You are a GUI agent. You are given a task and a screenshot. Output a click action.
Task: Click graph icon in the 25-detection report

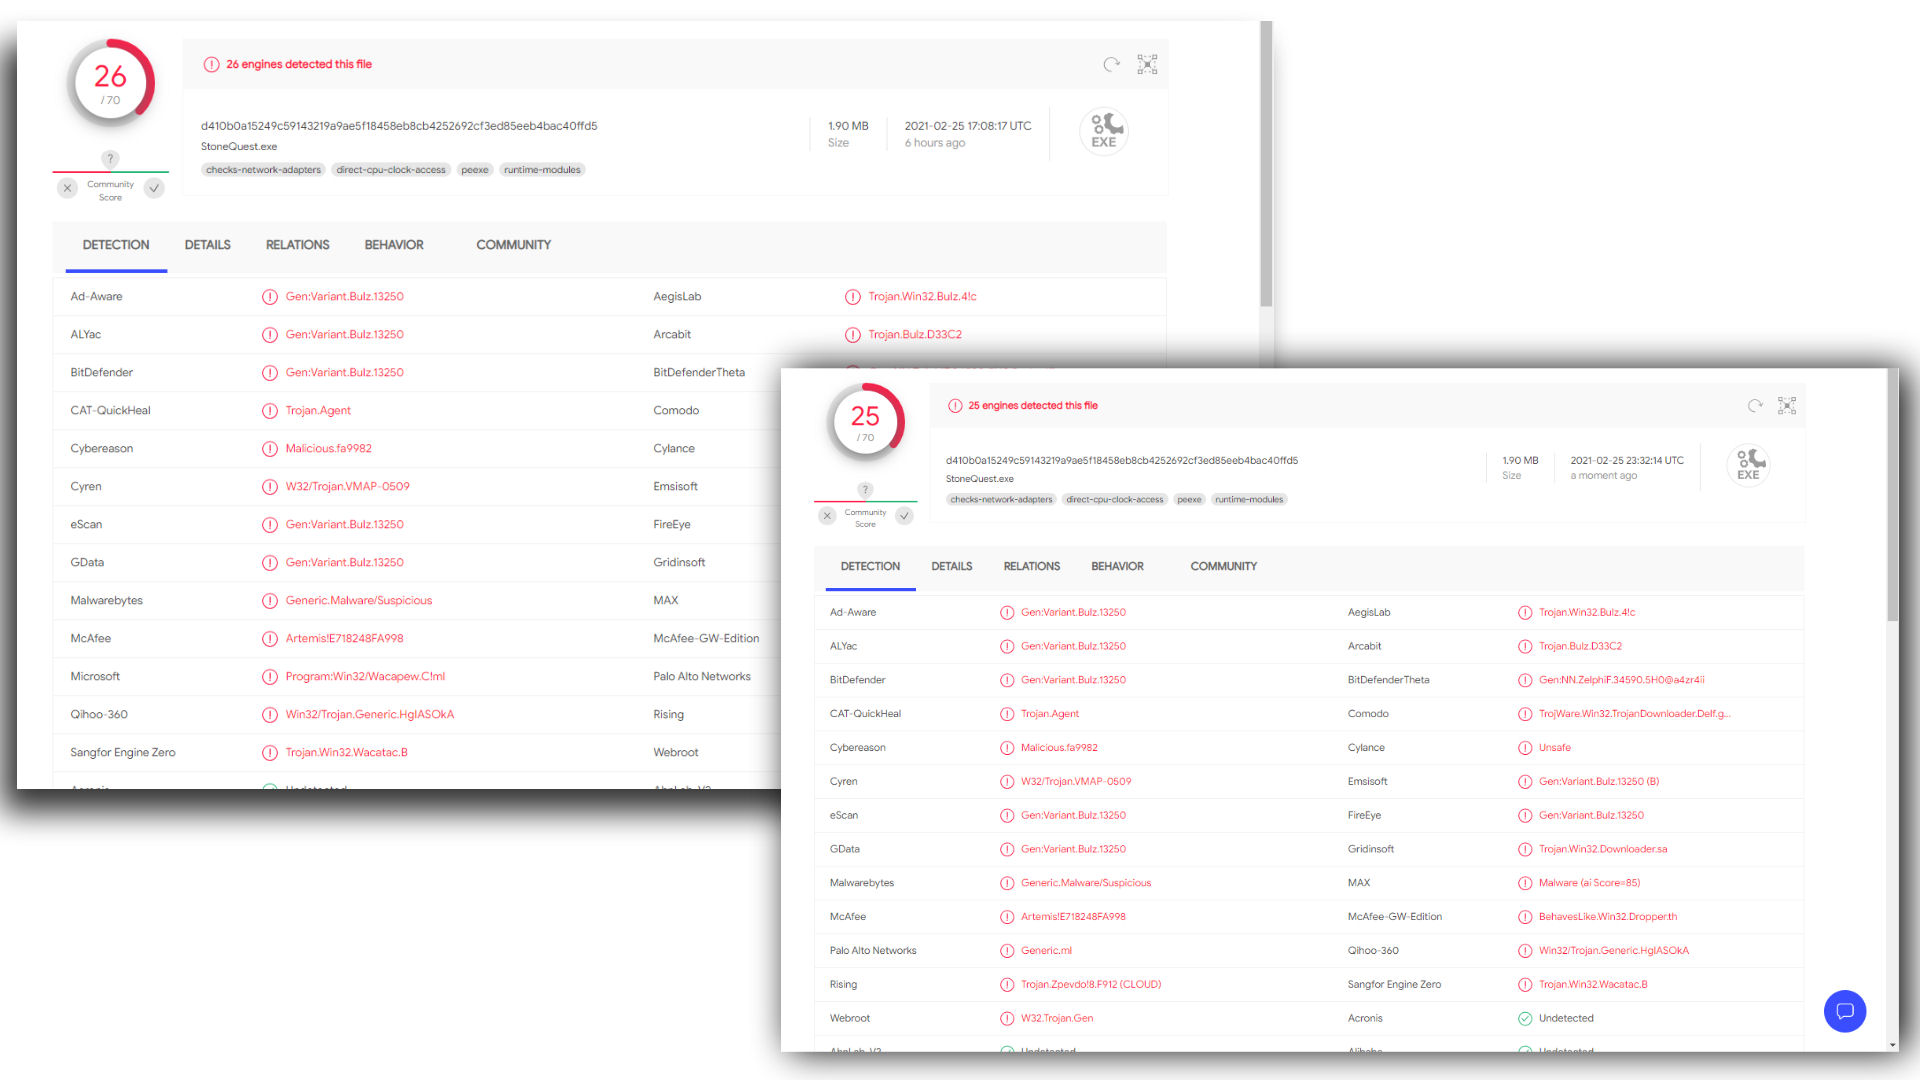pyautogui.click(x=1787, y=406)
